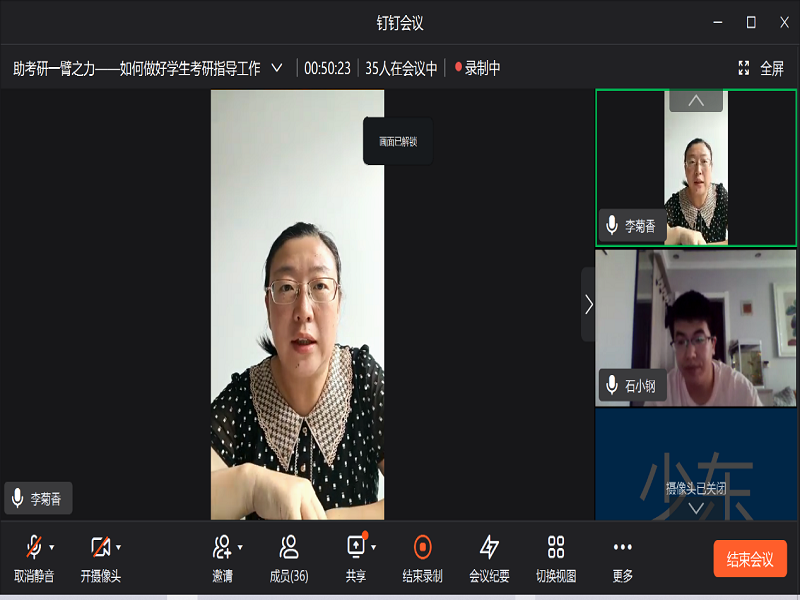Select 李菊香 thumbnail in the sidebar
This screenshot has width=800, height=600.
click(696, 167)
